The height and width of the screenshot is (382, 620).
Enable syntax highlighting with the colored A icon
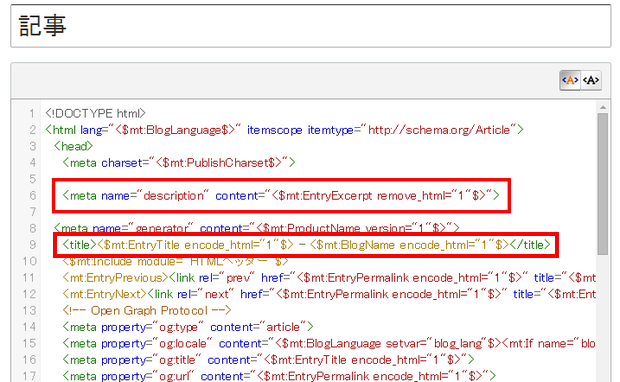(570, 80)
